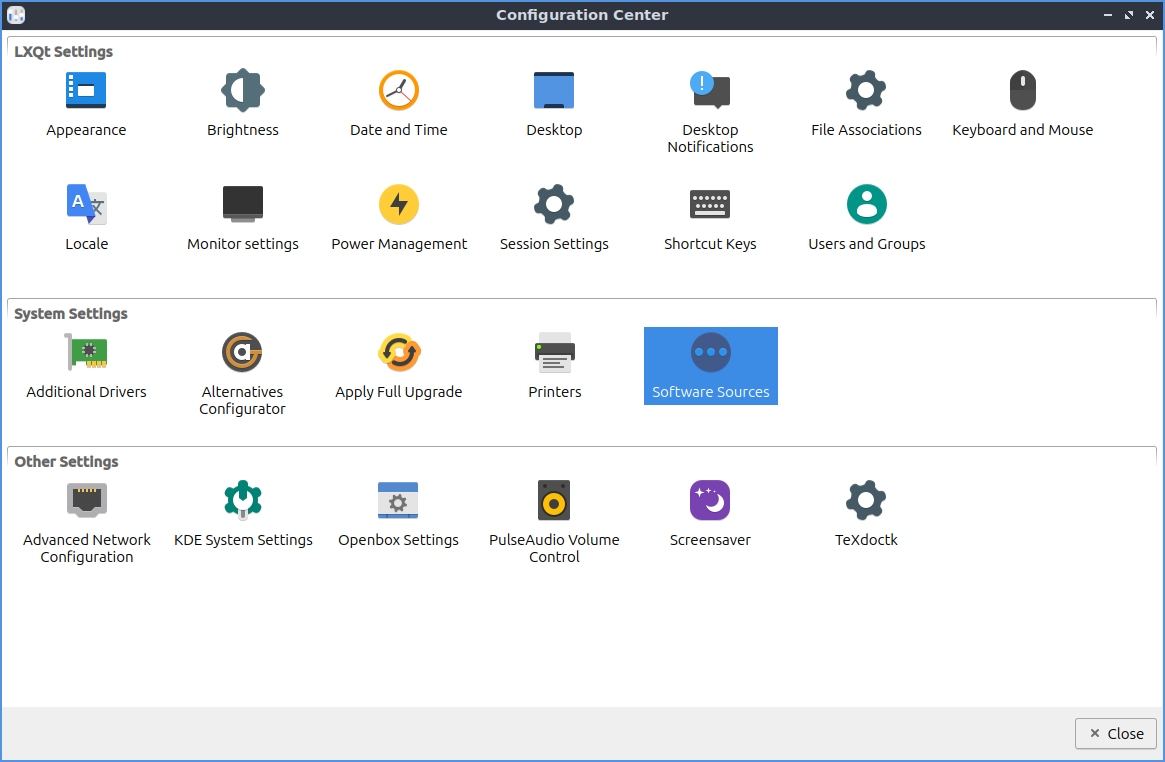Launch Additional Drivers tool
Image resolution: width=1165 pixels, height=762 pixels.
(x=86, y=353)
